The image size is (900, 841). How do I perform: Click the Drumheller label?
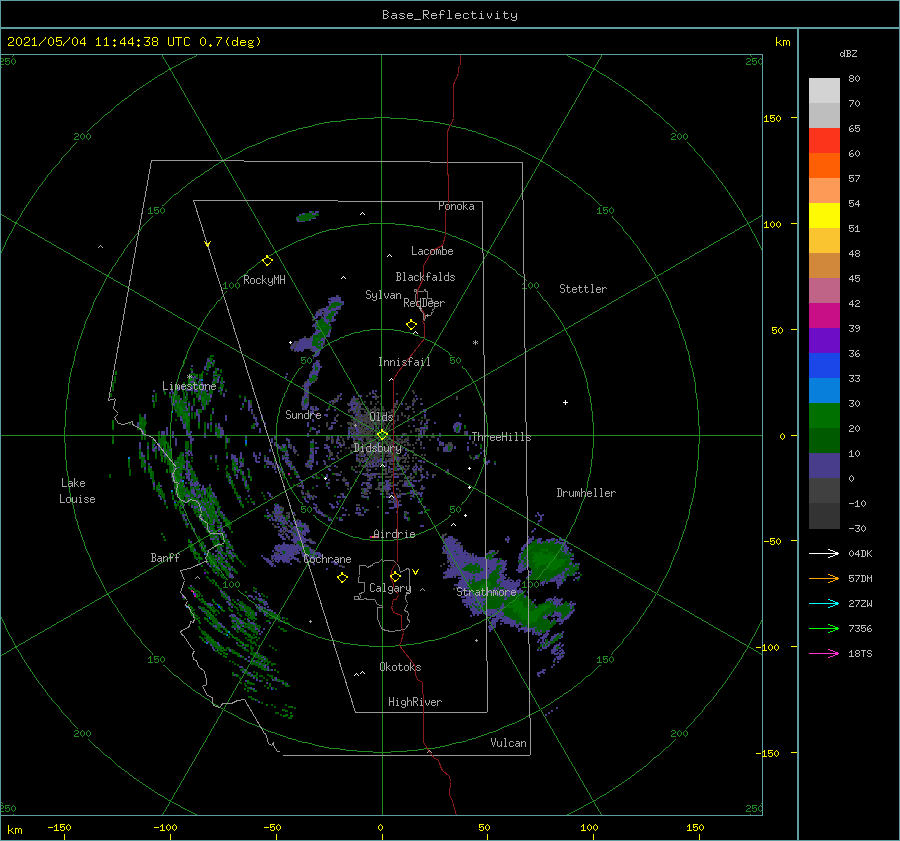click(x=586, y=493)
